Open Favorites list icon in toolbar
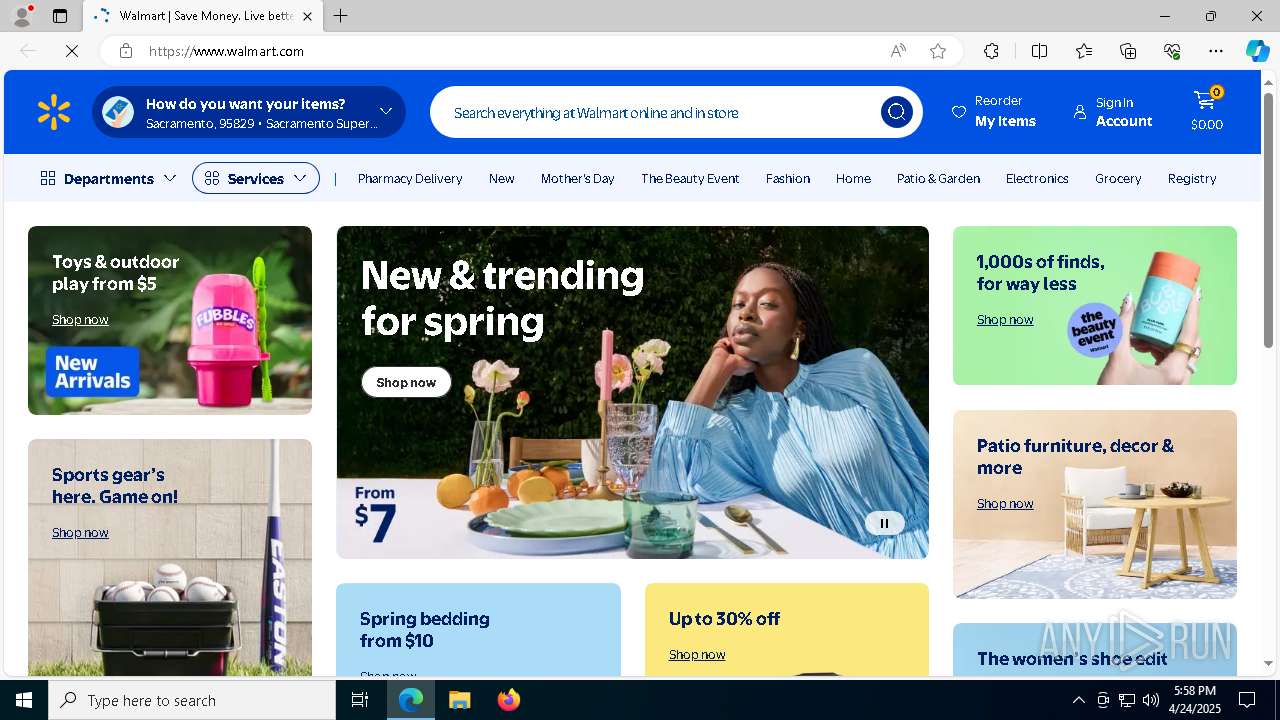The image size is (1280, 720). 1084,51
